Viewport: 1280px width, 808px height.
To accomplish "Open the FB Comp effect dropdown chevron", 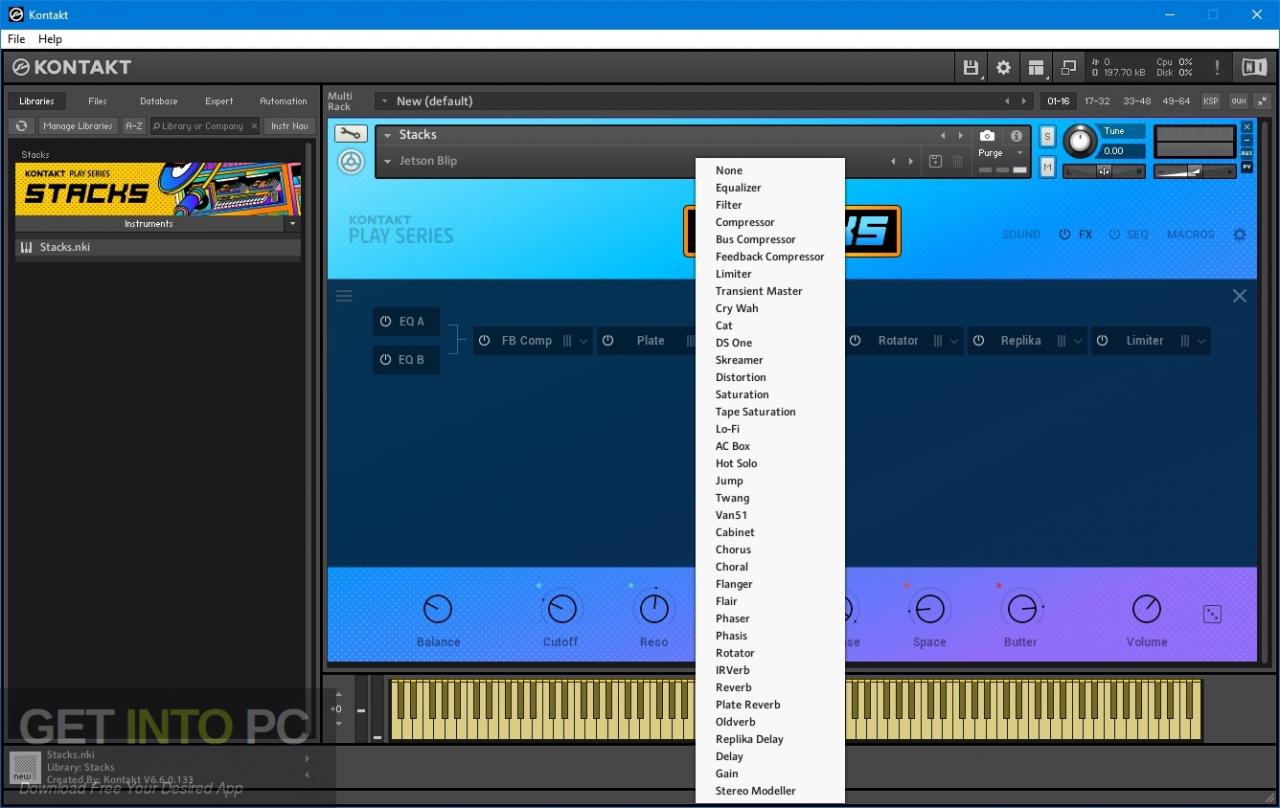I will coord(583,341).
